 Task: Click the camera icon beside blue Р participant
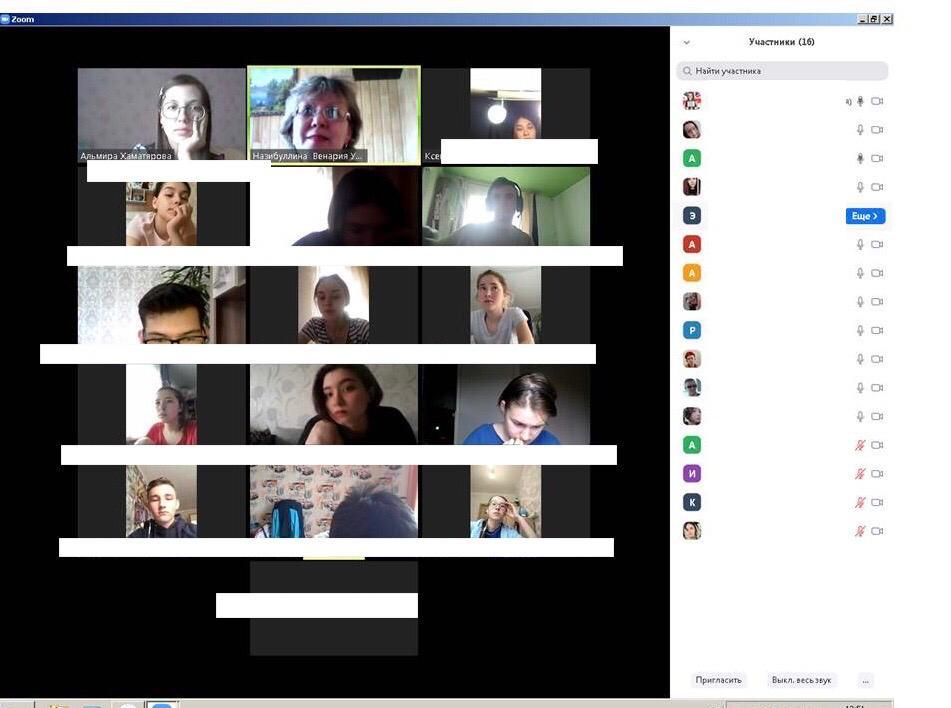click(877, 331)
